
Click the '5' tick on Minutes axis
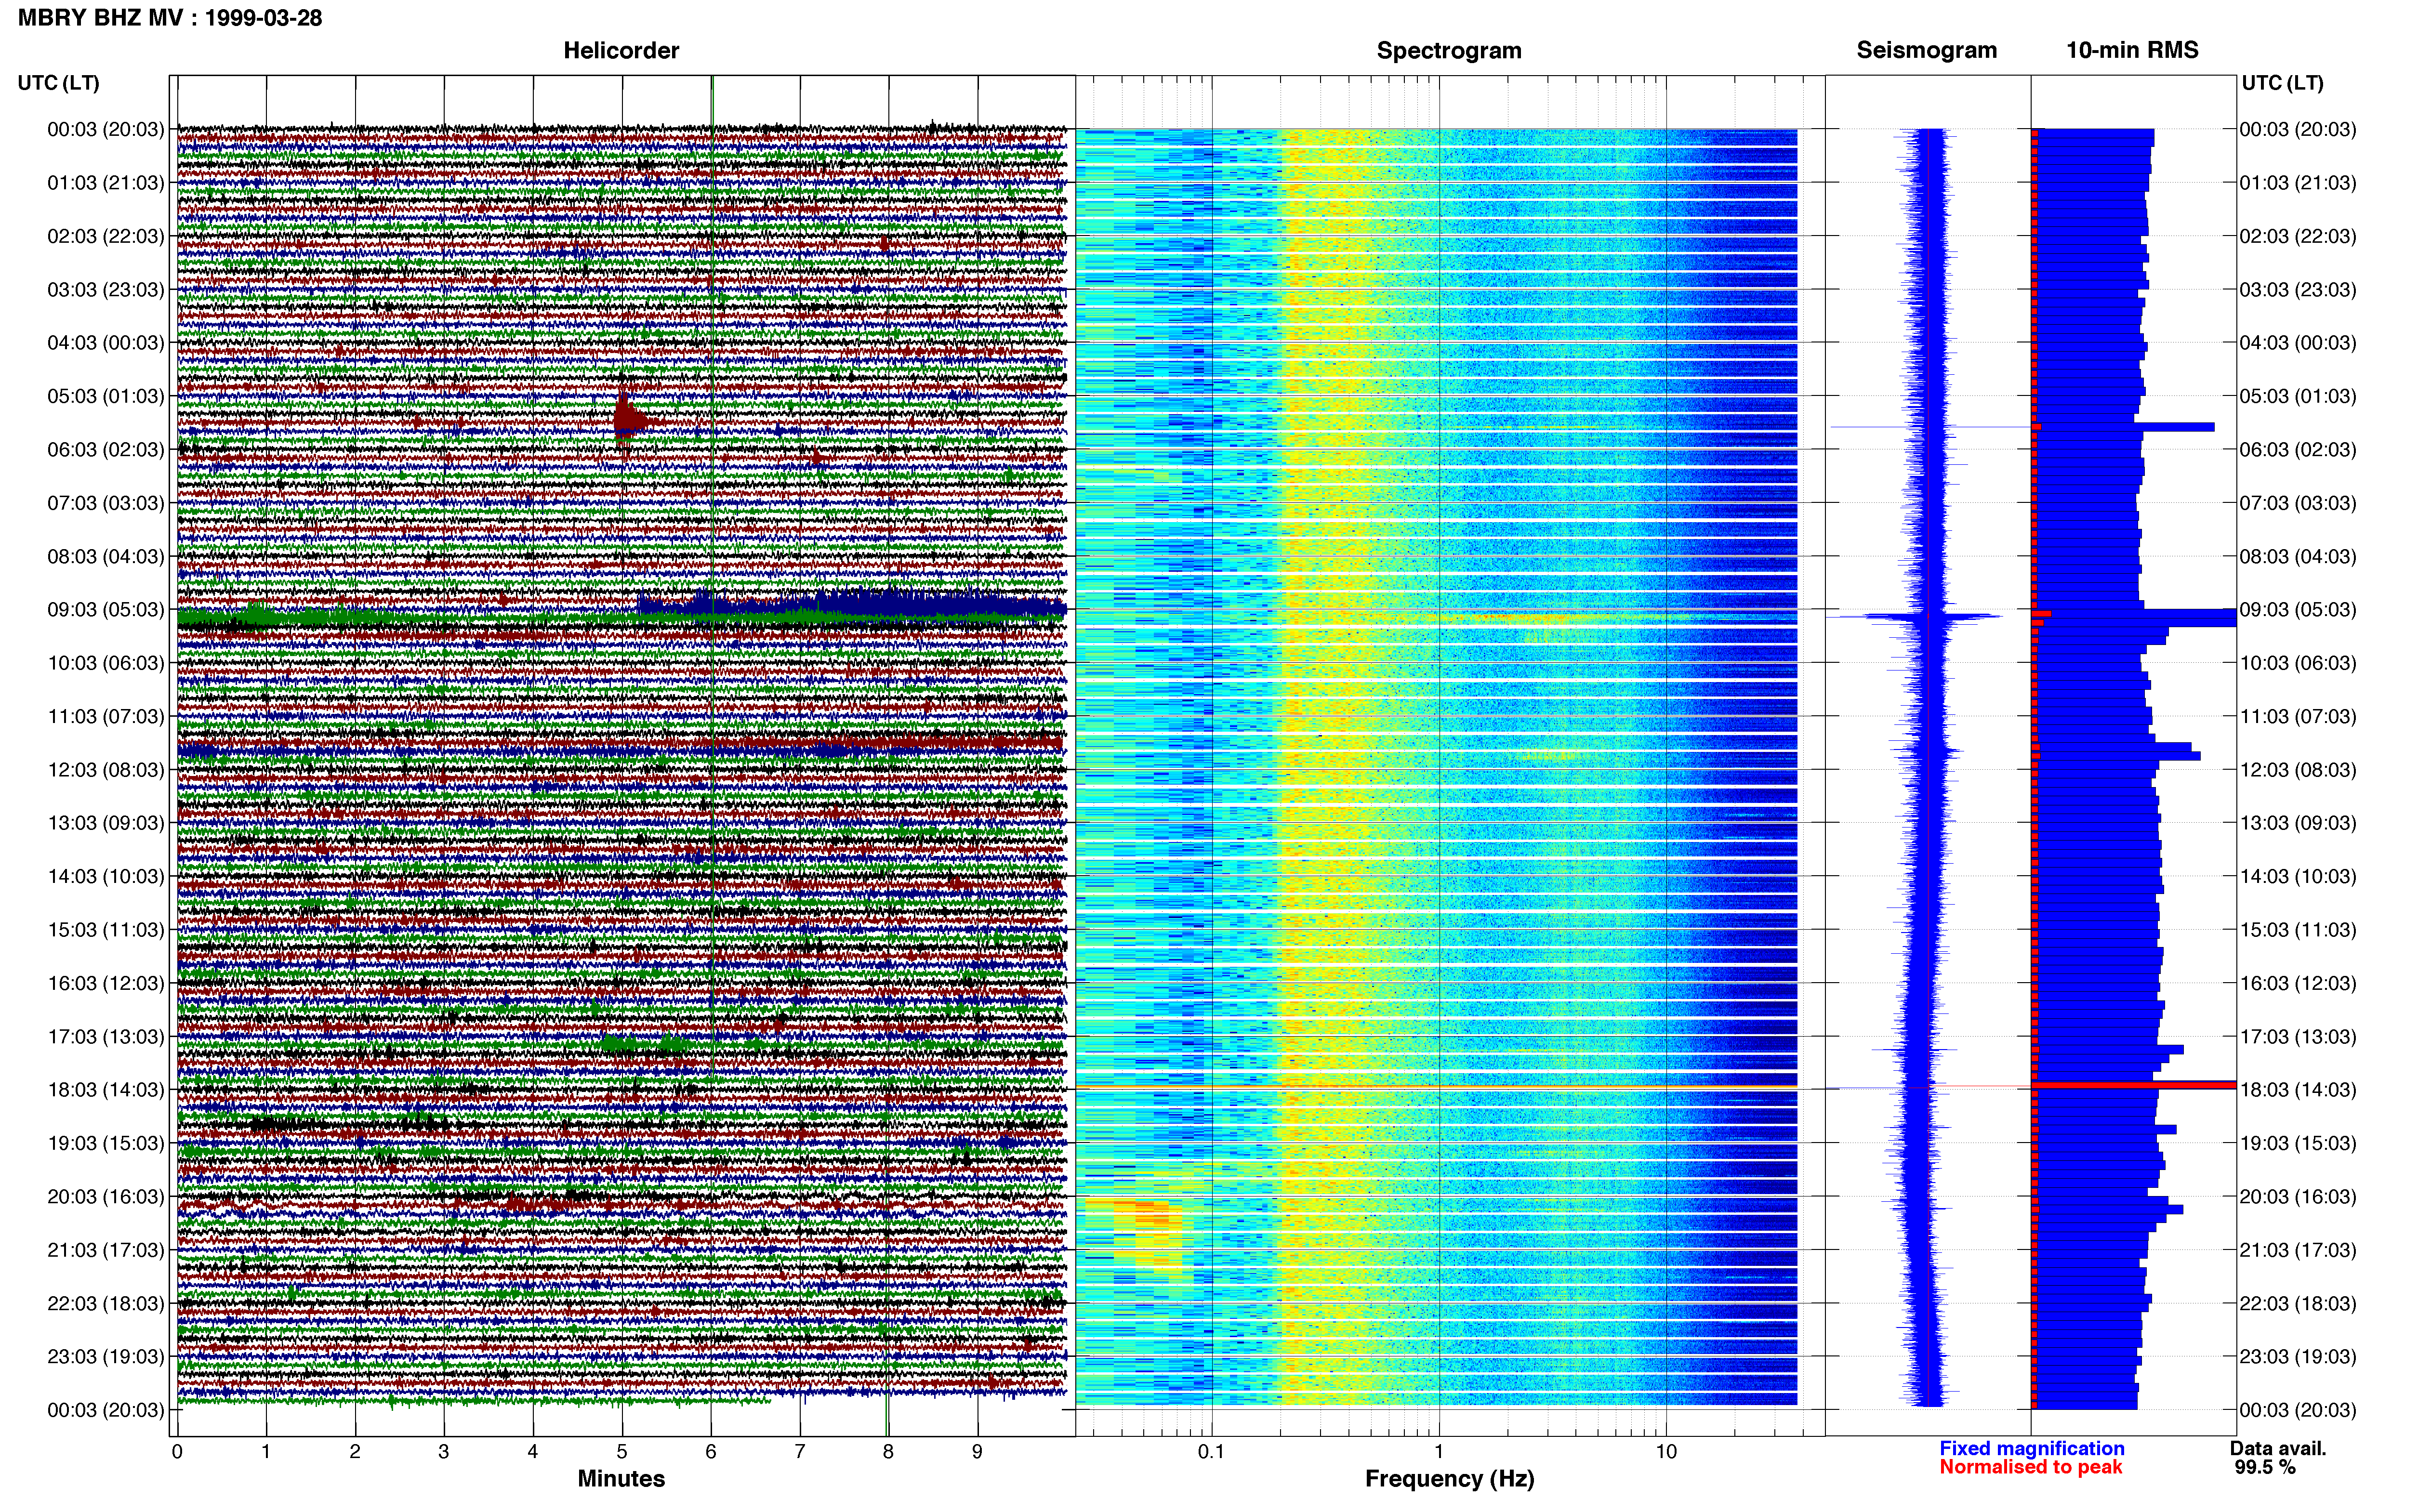pos(622,1451)
